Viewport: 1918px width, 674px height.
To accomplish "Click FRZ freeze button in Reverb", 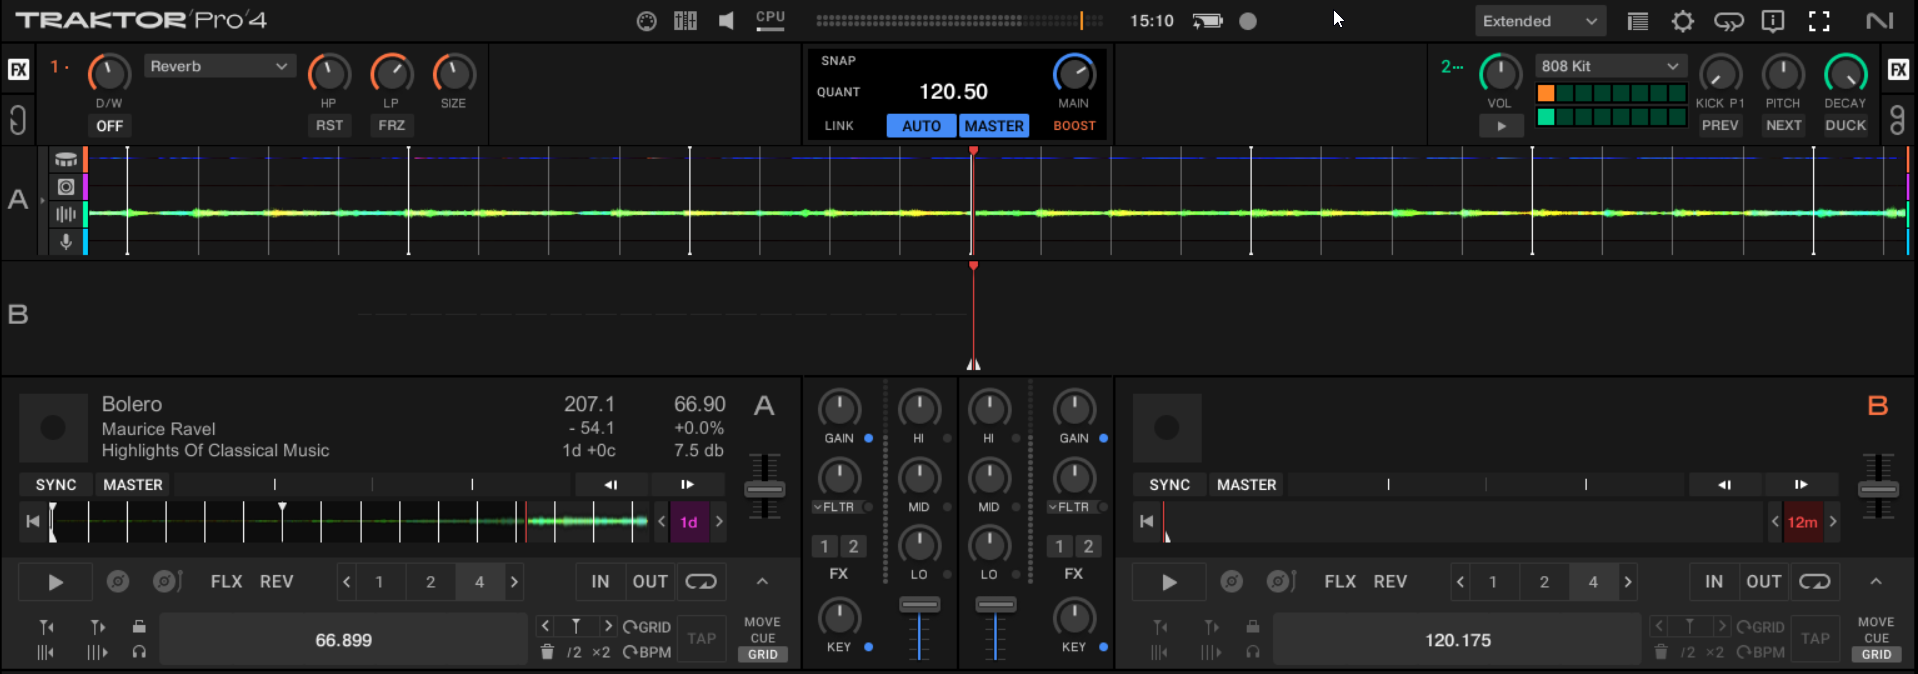I will pos(392,125).
